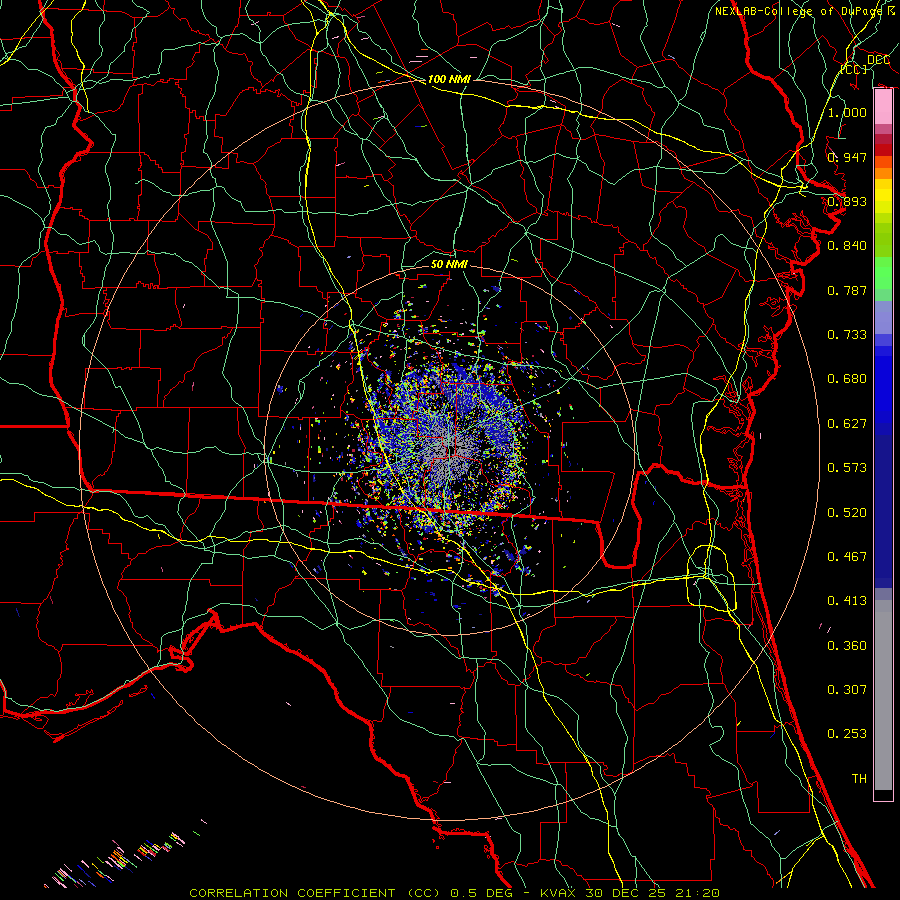The image size is (900, 900).
Task: Click the 0.573 scale label
Action: (x=847, y=467)
